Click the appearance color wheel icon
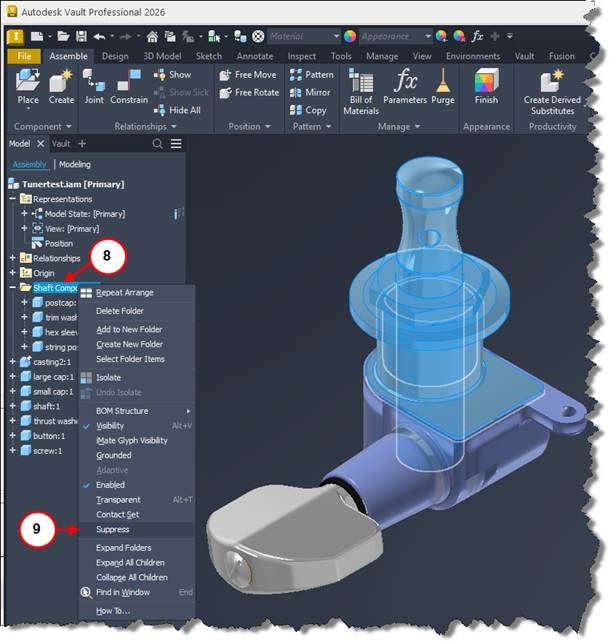The width and height of the screenshot is (609, 641). (349, 37)
